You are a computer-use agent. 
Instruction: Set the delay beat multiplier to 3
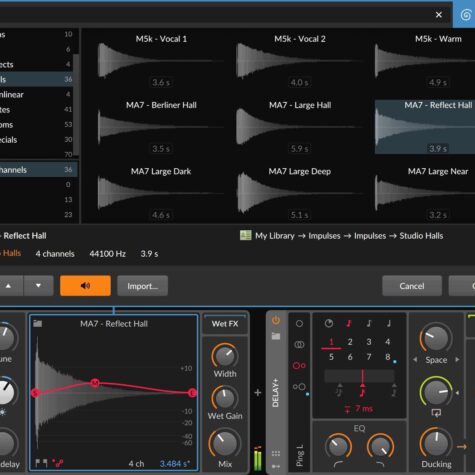369,342
